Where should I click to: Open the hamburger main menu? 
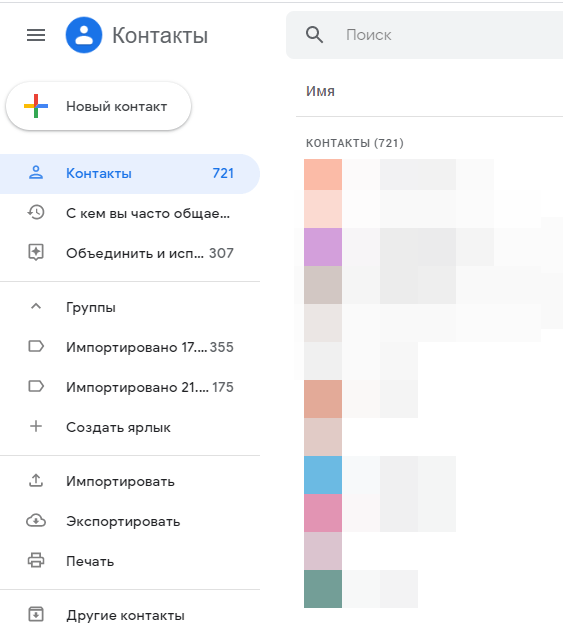[36, 35]
